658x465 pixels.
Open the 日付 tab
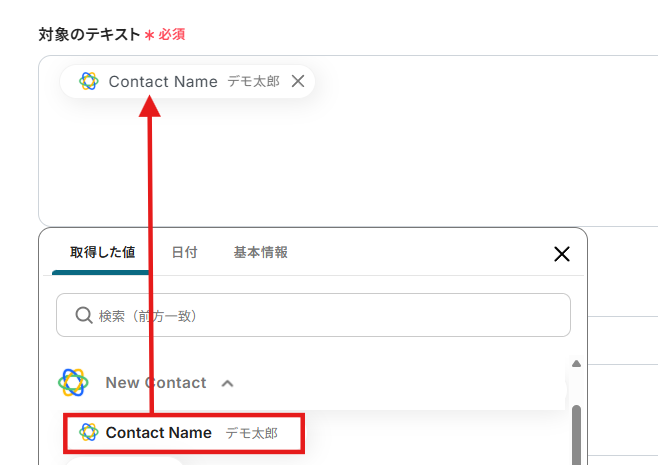184,253
